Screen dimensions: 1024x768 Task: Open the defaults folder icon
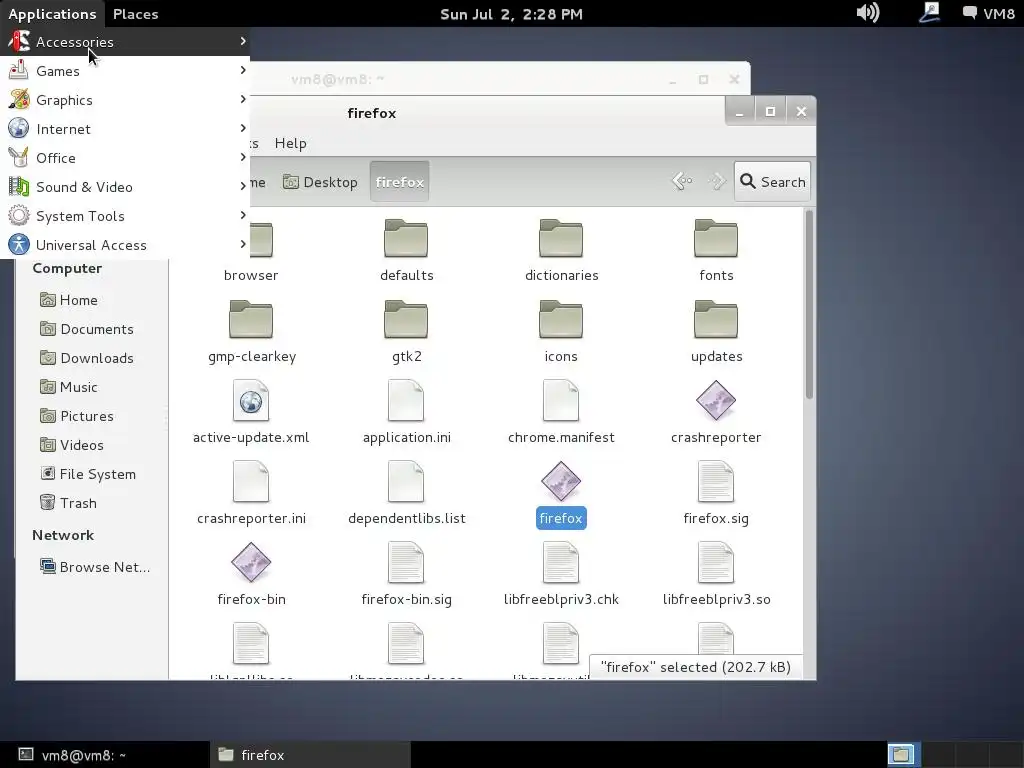[406, 238]
